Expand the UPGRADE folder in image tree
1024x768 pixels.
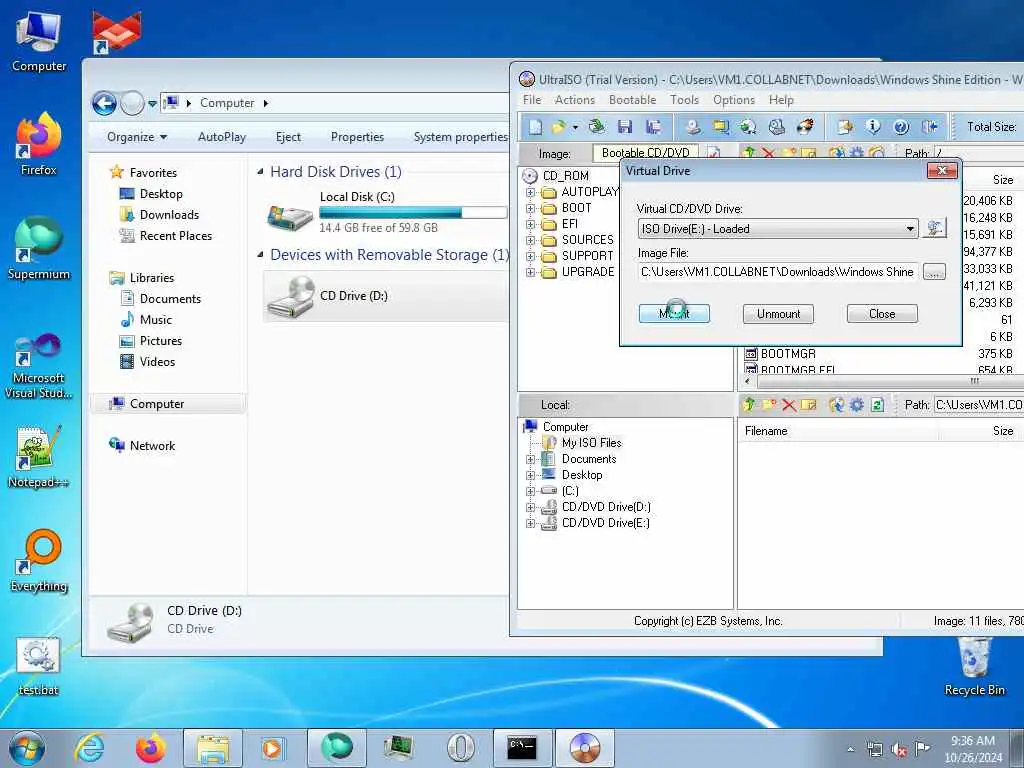click(x=530, y=272)
